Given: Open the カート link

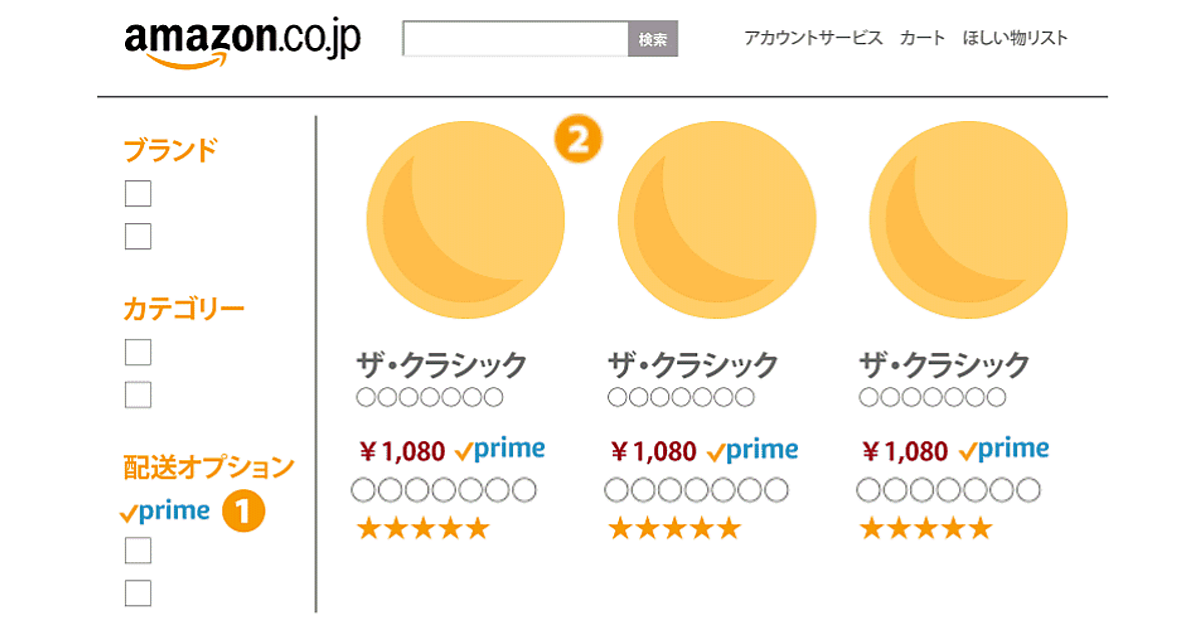Looking at the screenshot, I should coord(922,39).
